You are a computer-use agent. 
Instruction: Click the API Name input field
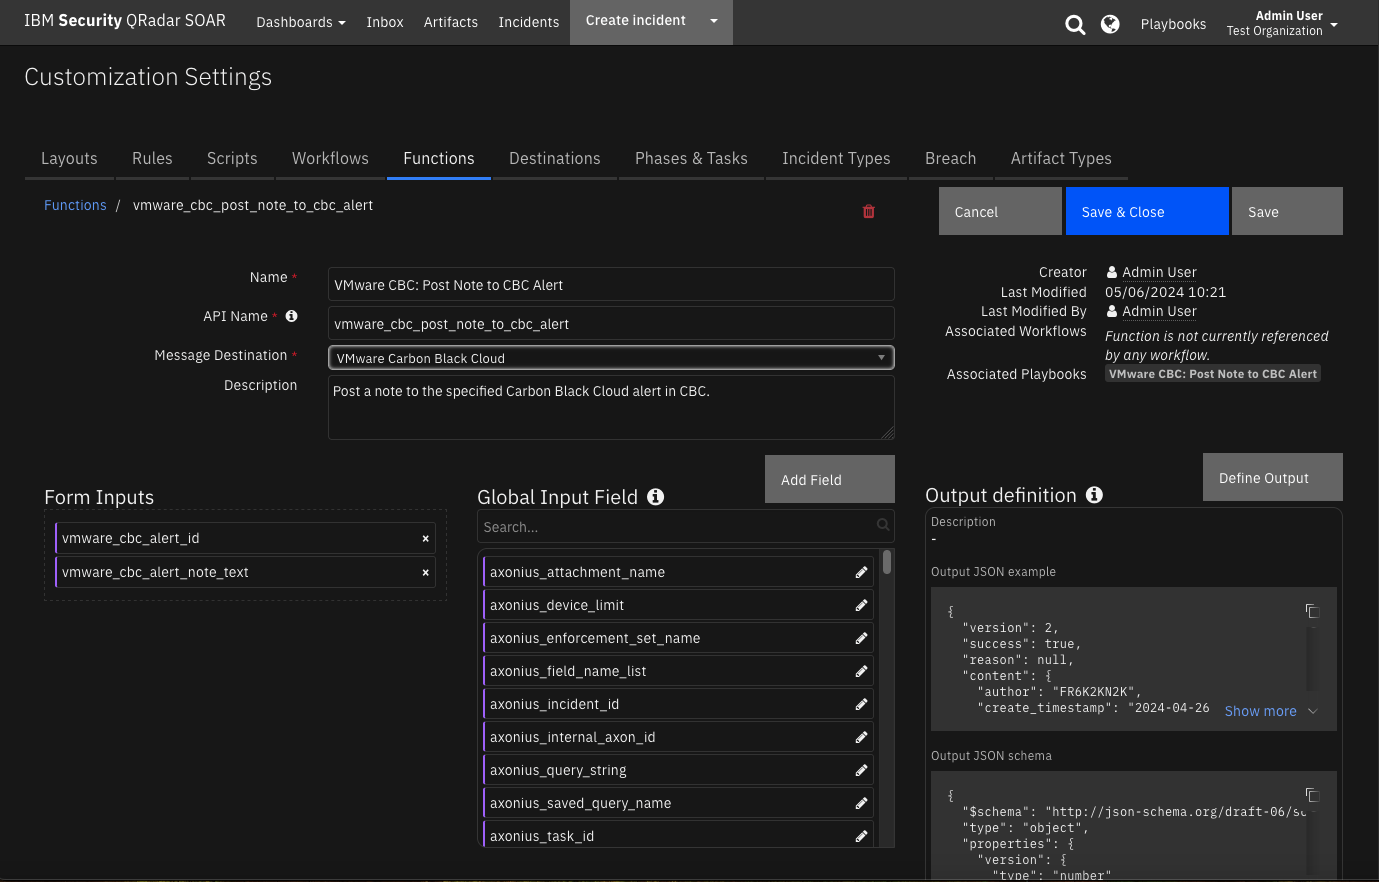coord(611,323)
